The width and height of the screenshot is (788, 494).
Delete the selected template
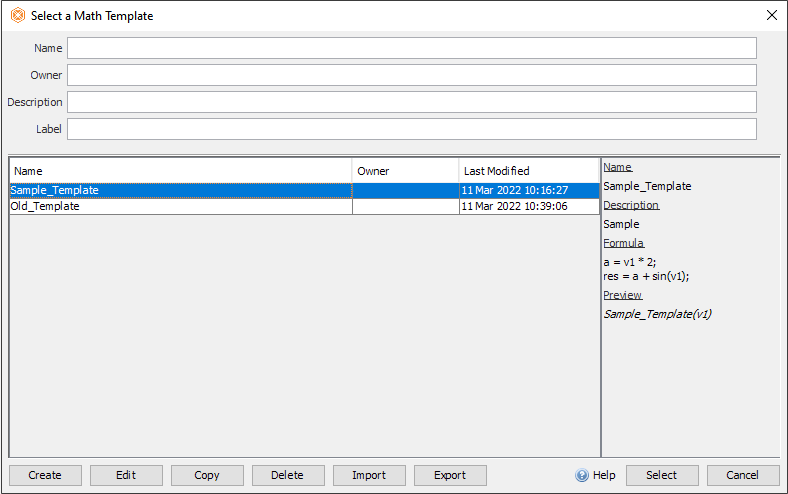[x=288, y=475]
